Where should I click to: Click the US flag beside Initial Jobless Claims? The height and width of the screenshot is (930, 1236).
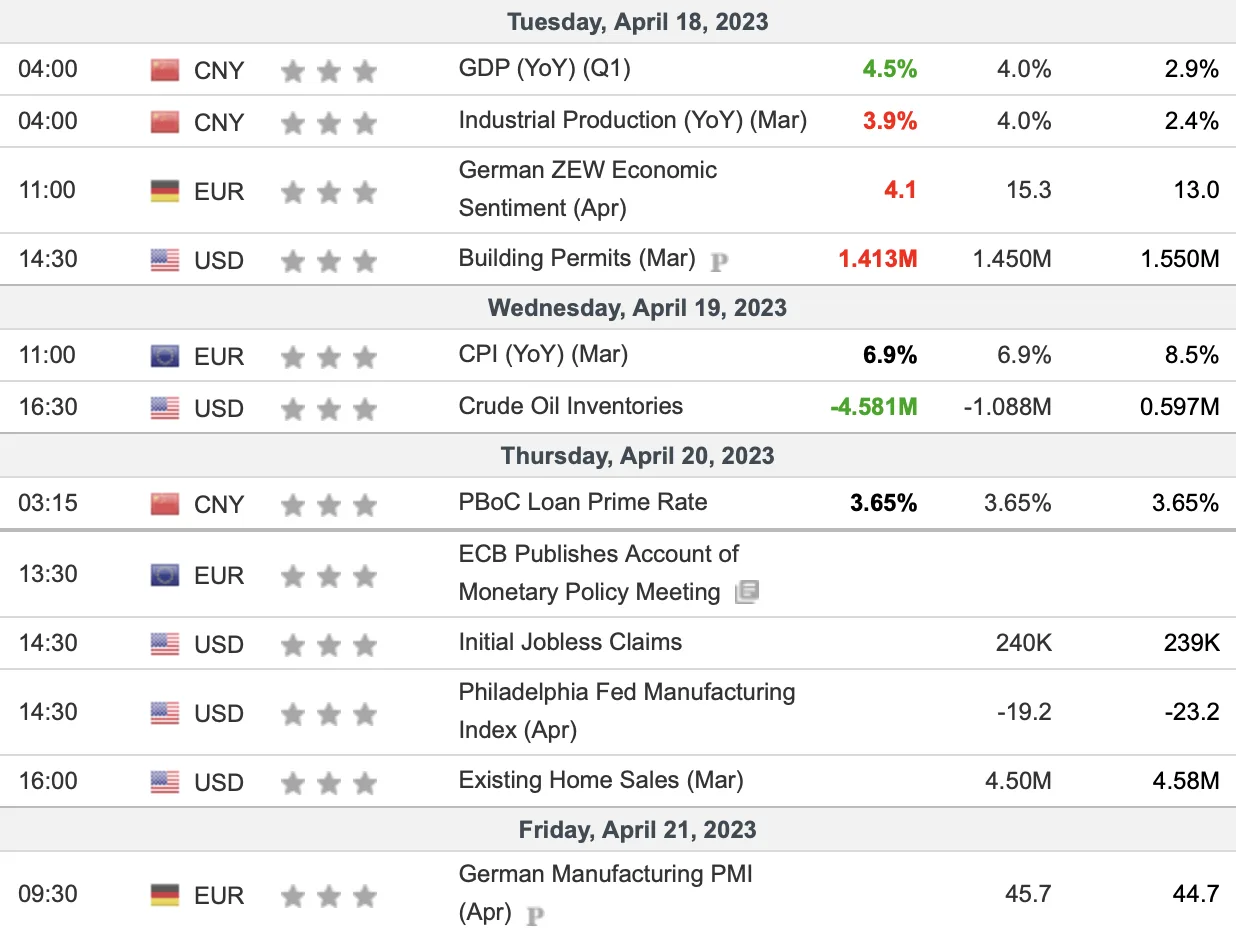[165, 644]
